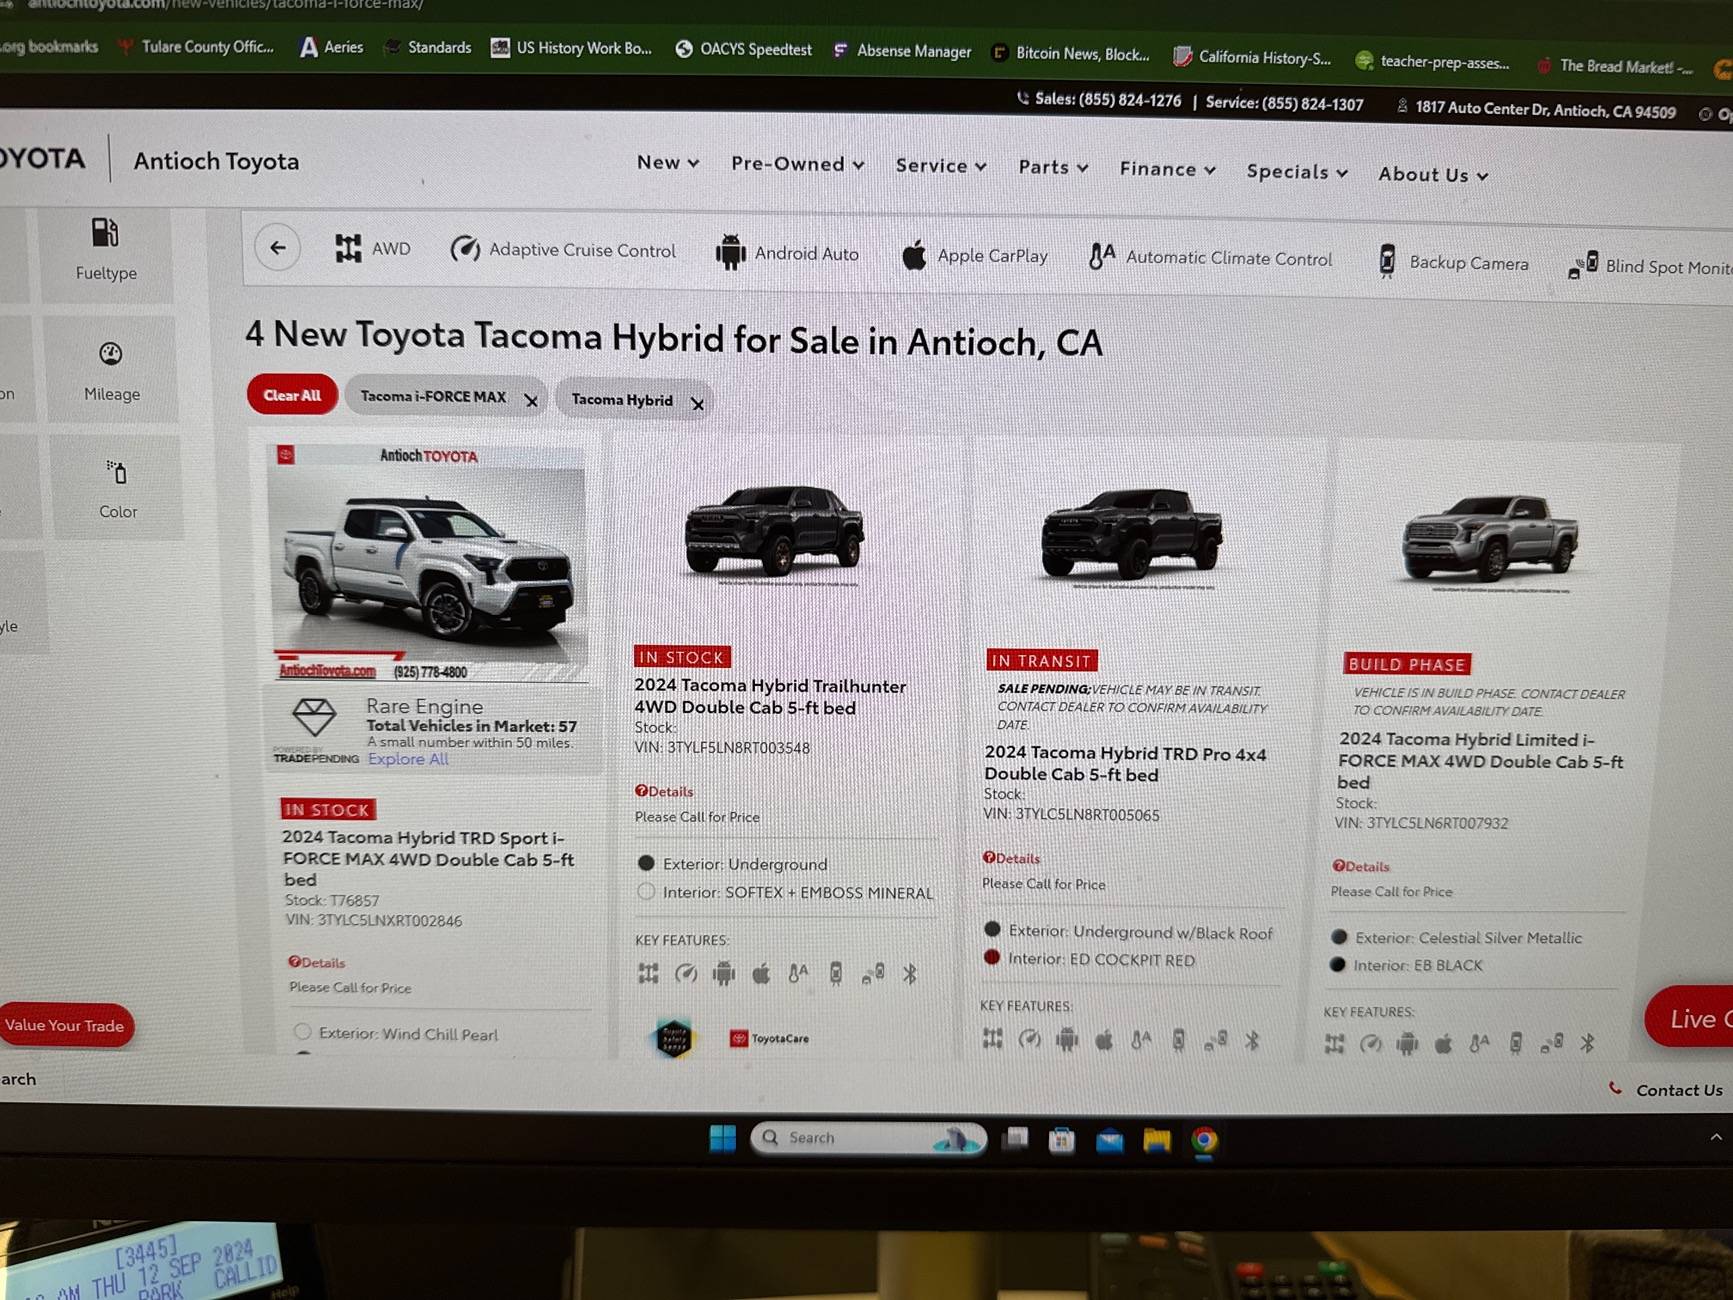Screen dimensions: 1733x1300
Task: Click the Underground exterior color swatch on Trailhunter
Action: pos(646,863)
